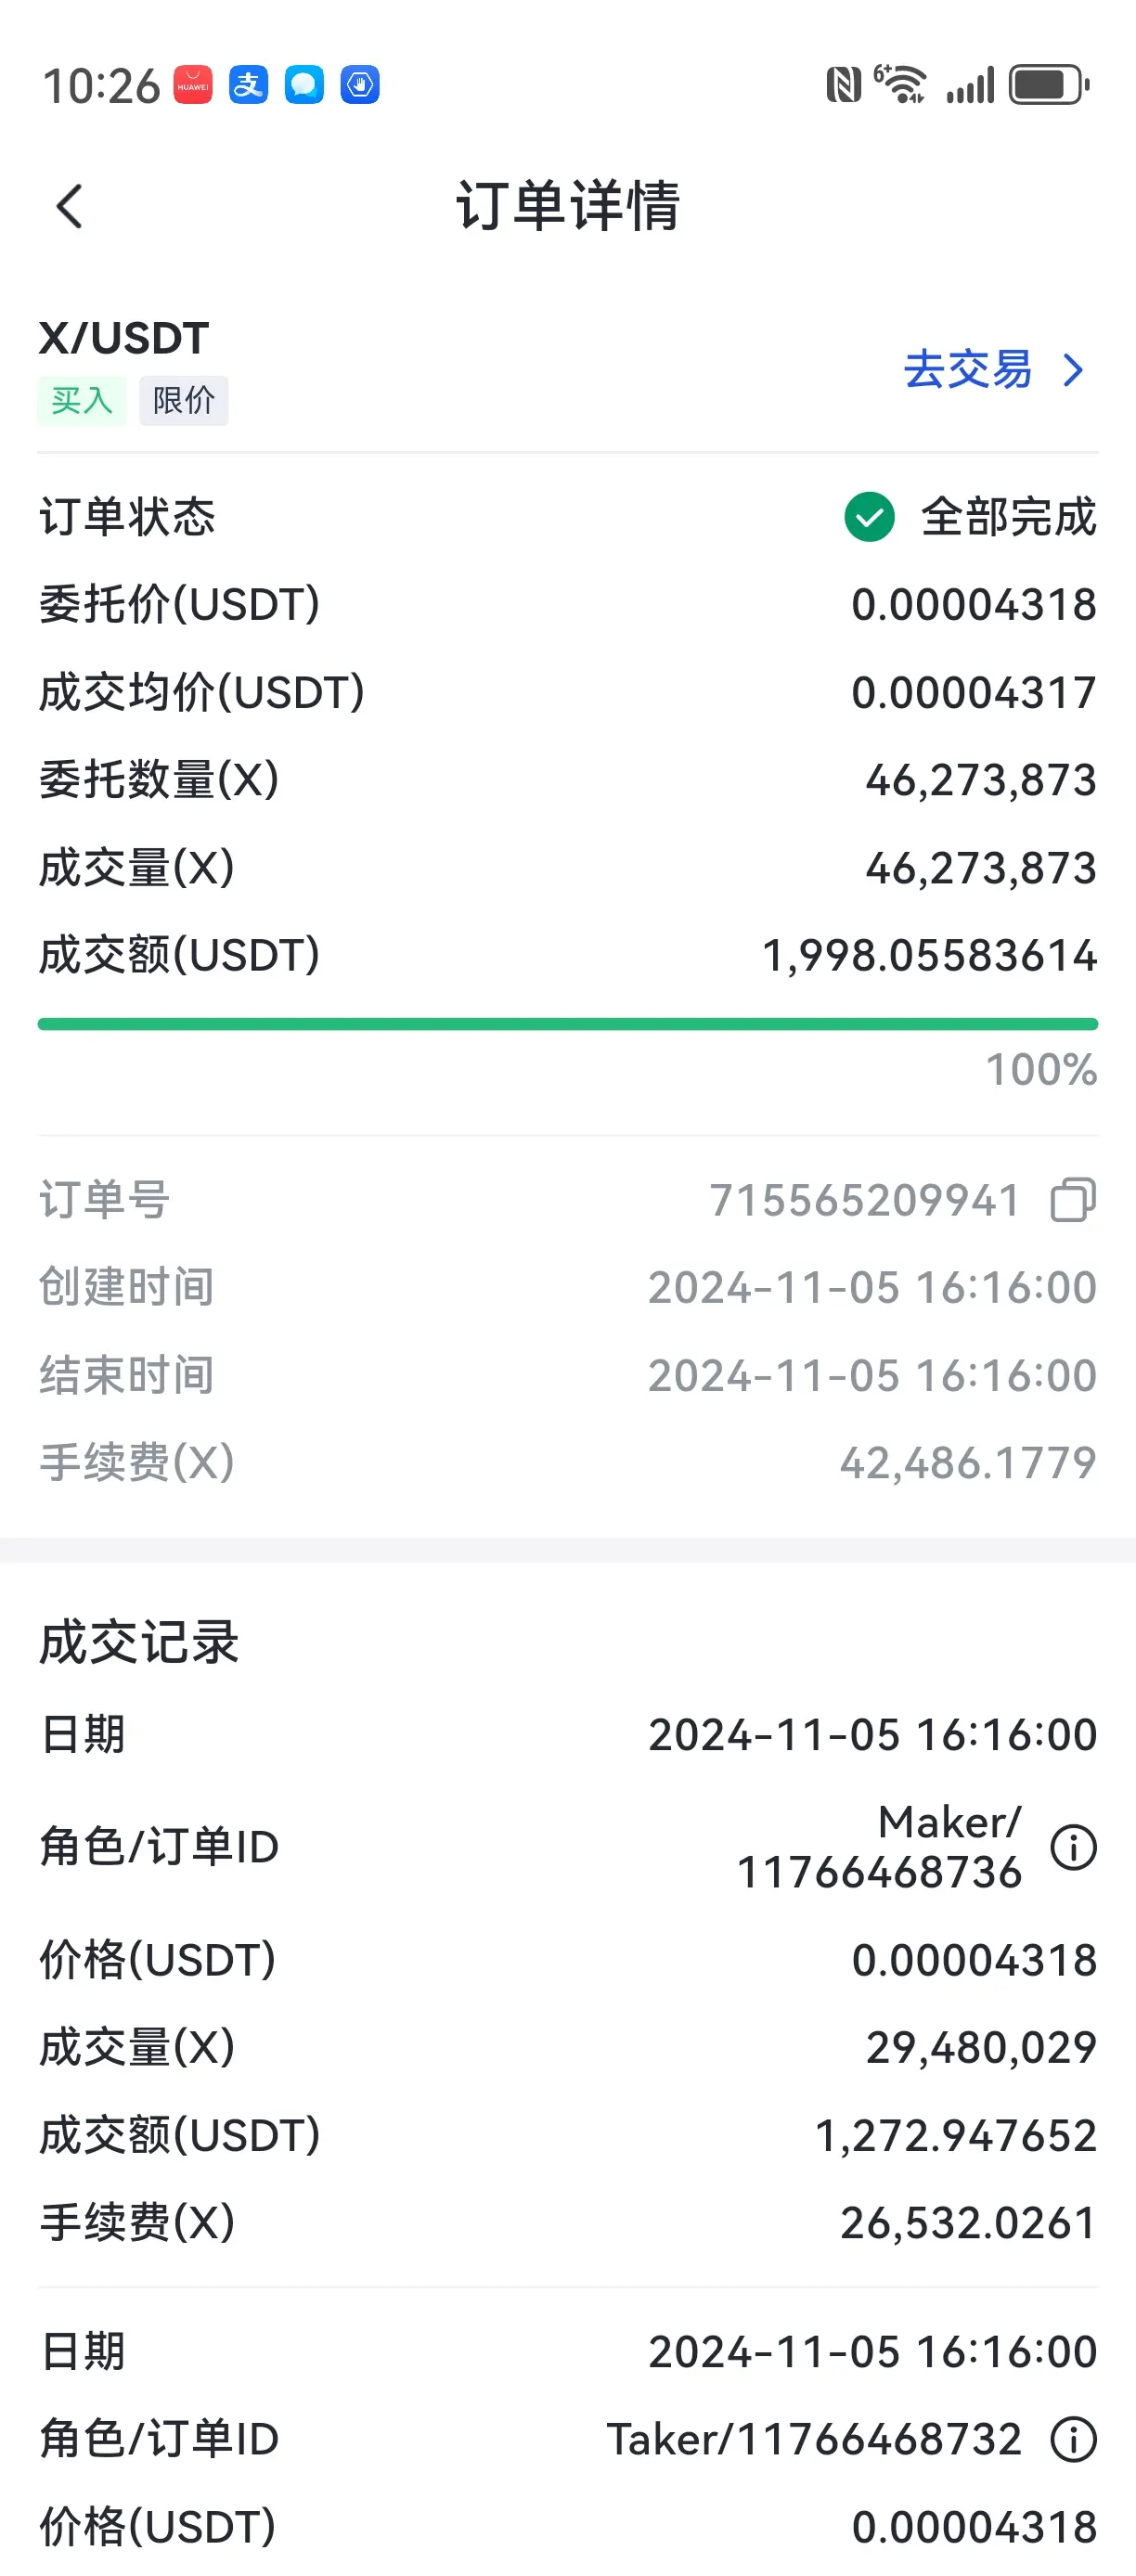This screenshot has height=2576, width=1136.
Task: Open 去交易 trade link
Action: point(967,369)
